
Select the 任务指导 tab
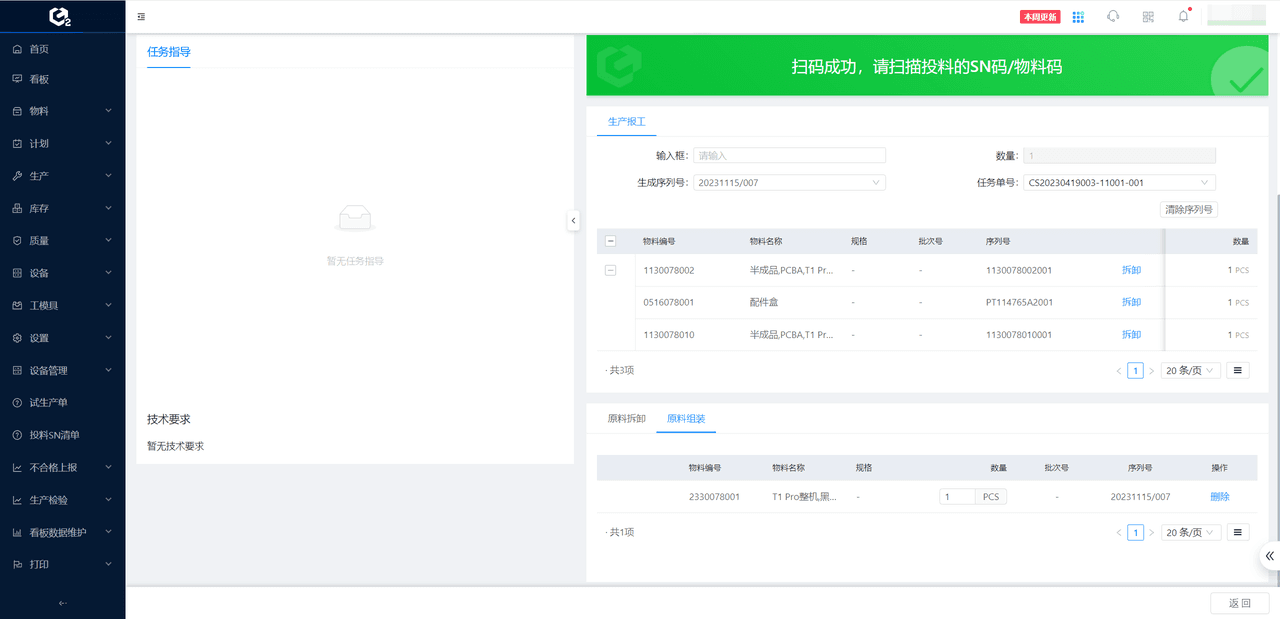coord(169,52)
